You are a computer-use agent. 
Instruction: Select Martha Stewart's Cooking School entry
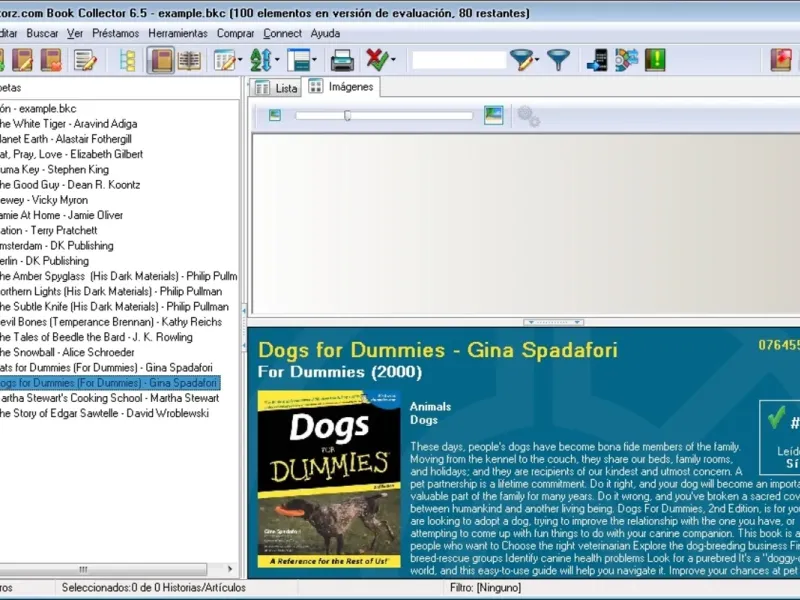tap(110, 399)
